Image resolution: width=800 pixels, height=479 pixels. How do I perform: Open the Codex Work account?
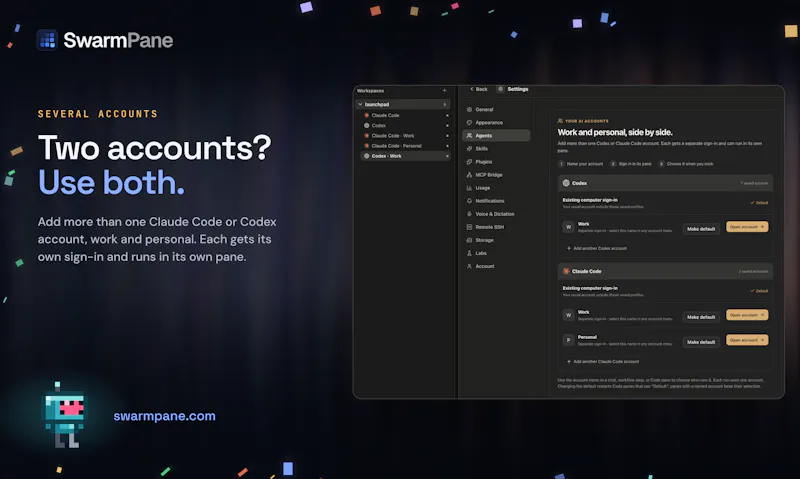point(747,227)
